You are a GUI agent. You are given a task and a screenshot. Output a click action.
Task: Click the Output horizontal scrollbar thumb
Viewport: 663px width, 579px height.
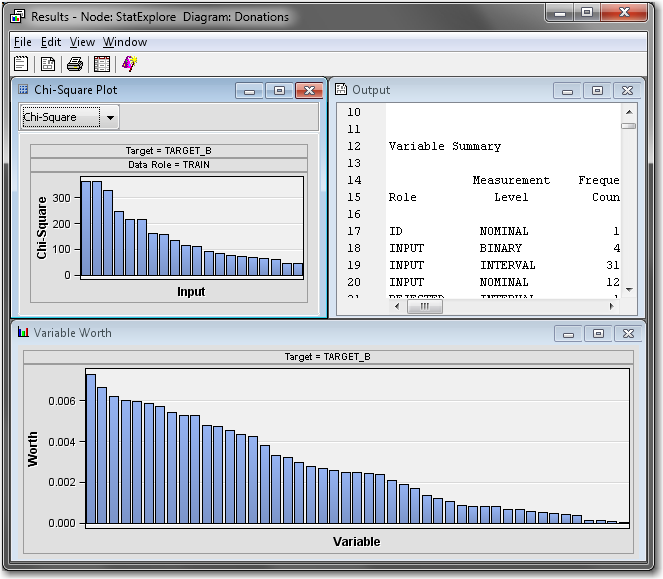[425, 307]
